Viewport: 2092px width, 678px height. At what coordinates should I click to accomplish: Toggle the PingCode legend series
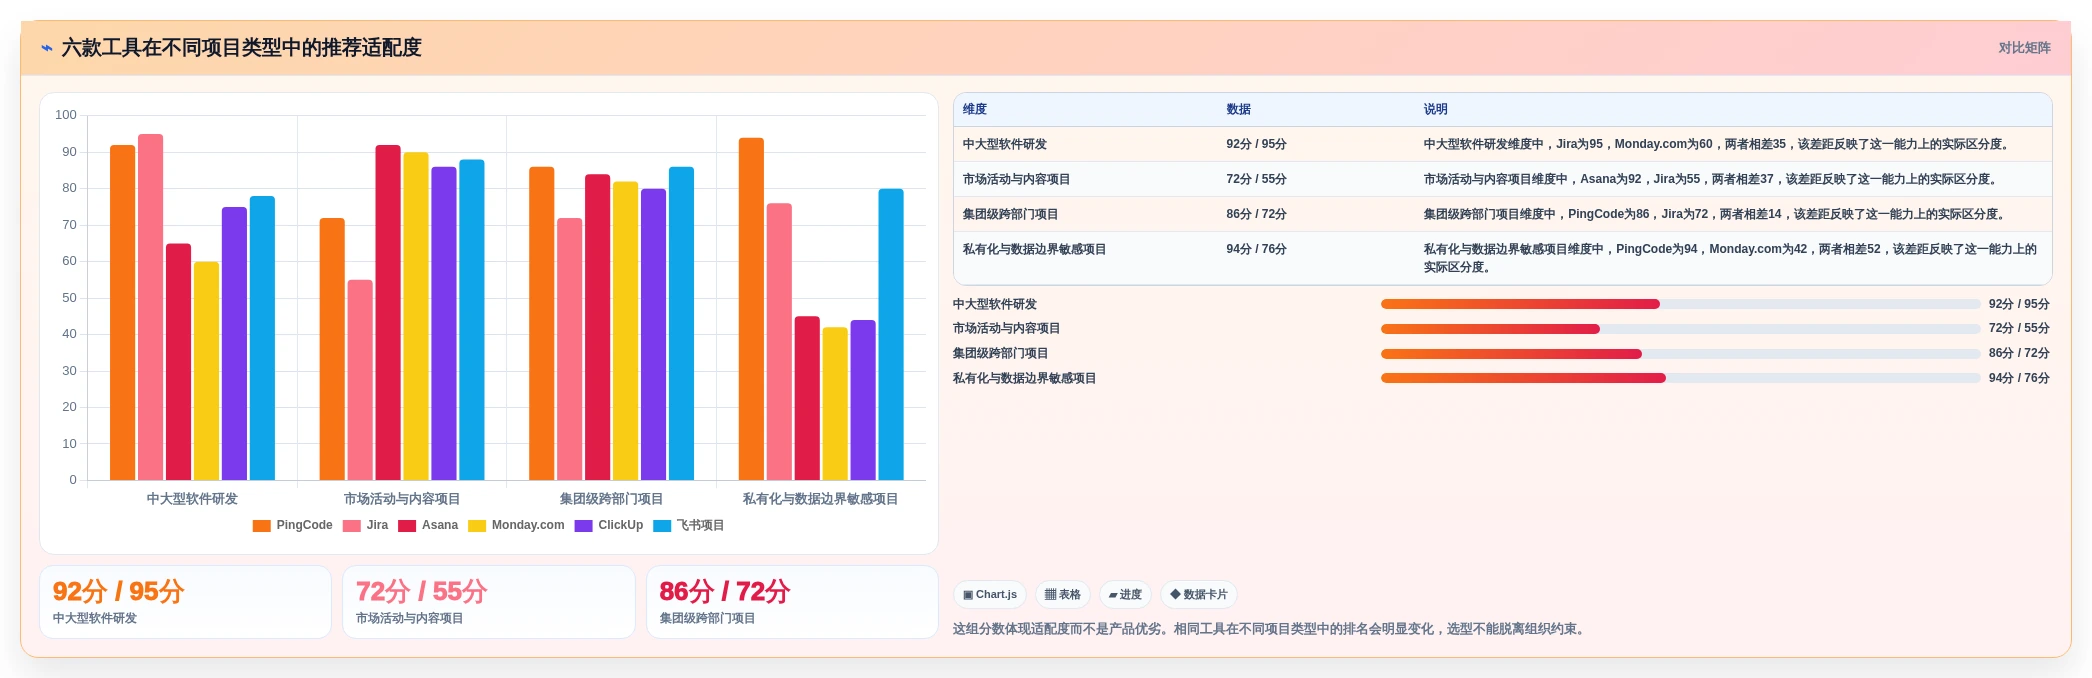292,525
